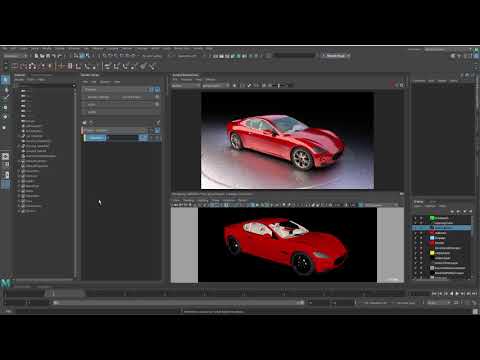The width and height of the screenshot is (480, 360).
Task: Toggle visibility of blue selected render layer
Action: (143, 138)
